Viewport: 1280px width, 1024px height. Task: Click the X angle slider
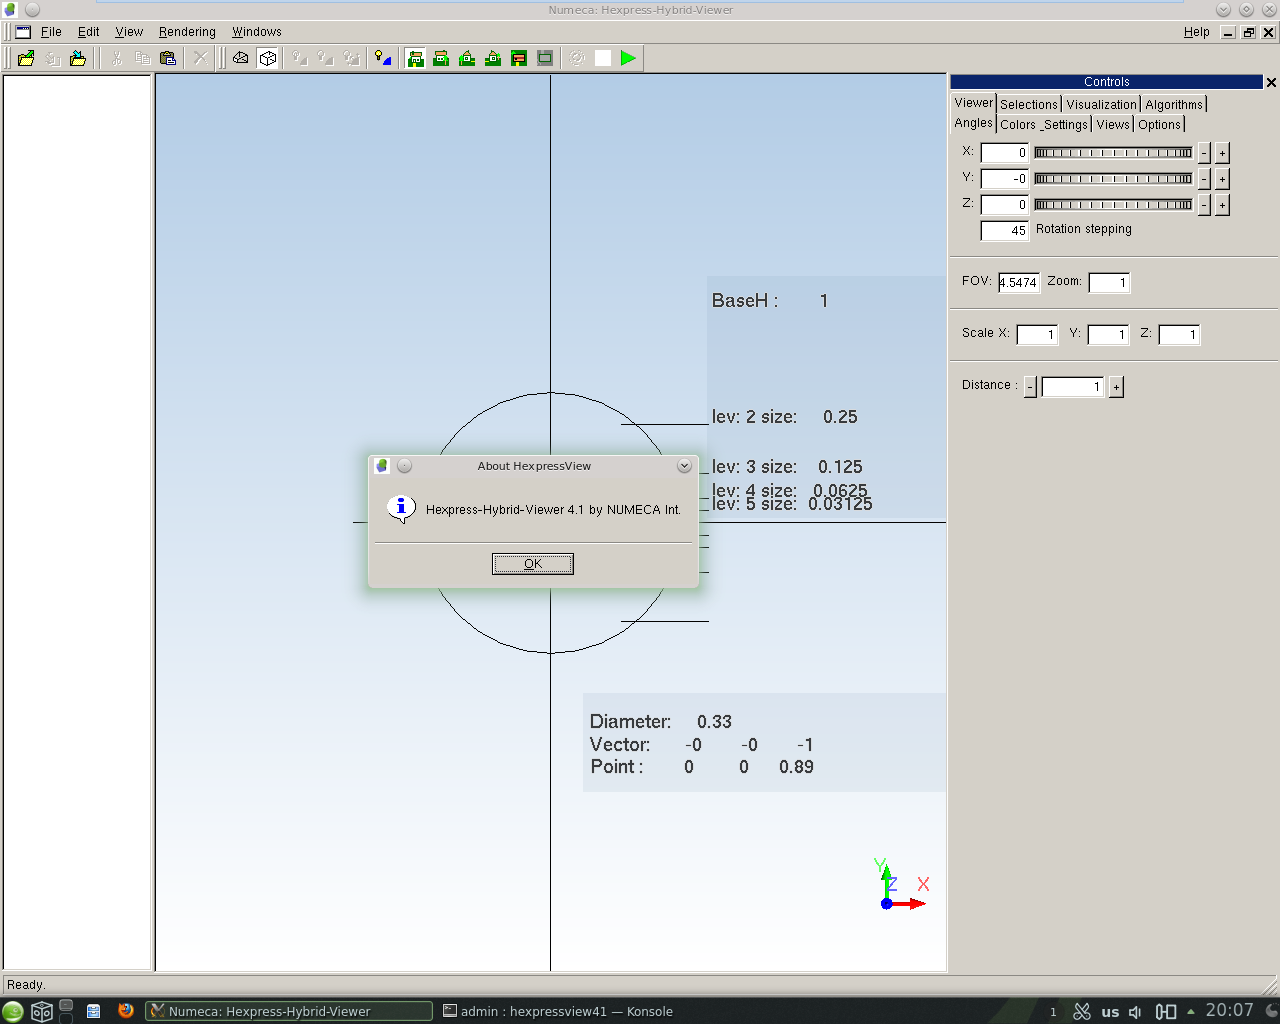tap(1113, 153)
